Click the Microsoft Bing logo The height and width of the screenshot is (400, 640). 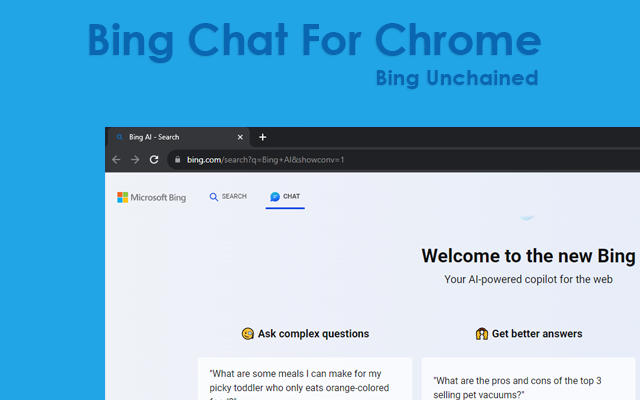[x=151, y=198]
